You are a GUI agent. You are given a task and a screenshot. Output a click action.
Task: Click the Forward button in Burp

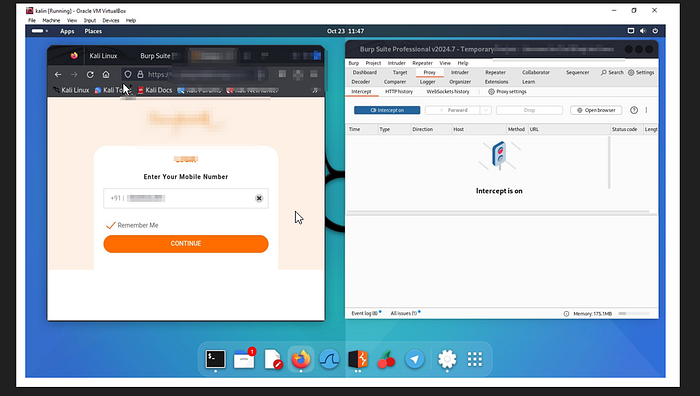(x=453, y=110)
